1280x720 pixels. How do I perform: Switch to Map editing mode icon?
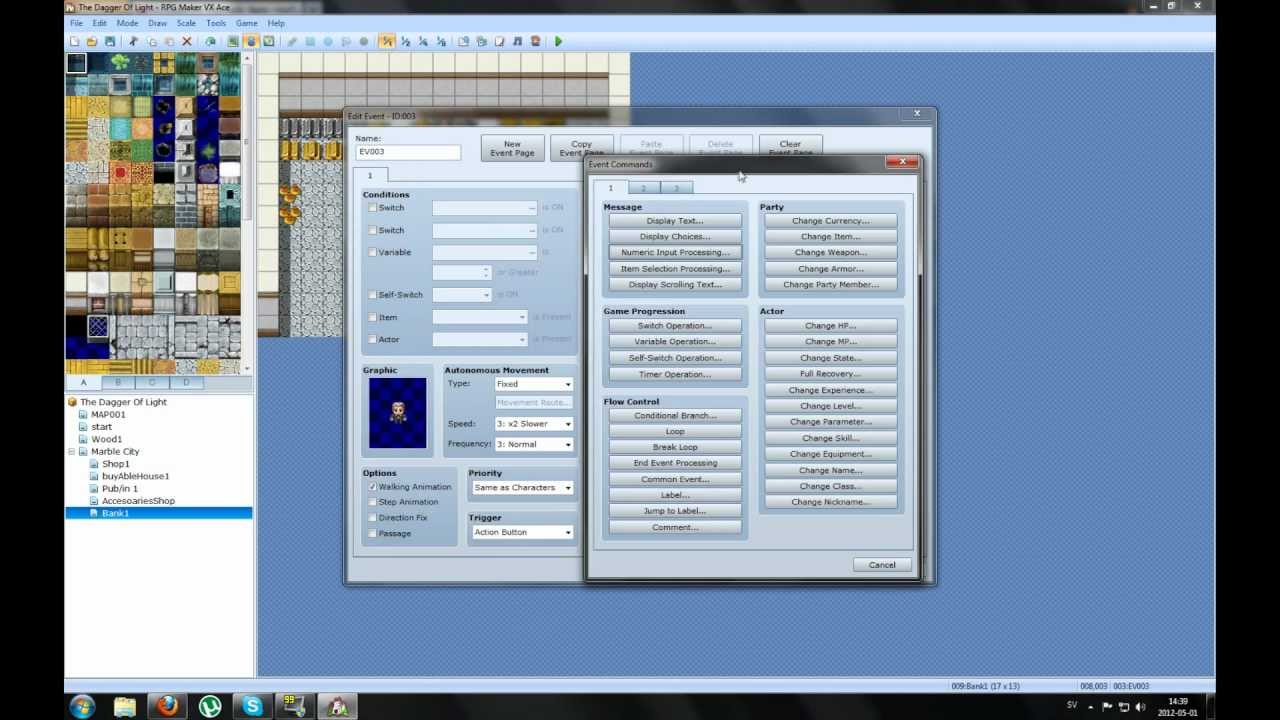(x=234, y=41)
